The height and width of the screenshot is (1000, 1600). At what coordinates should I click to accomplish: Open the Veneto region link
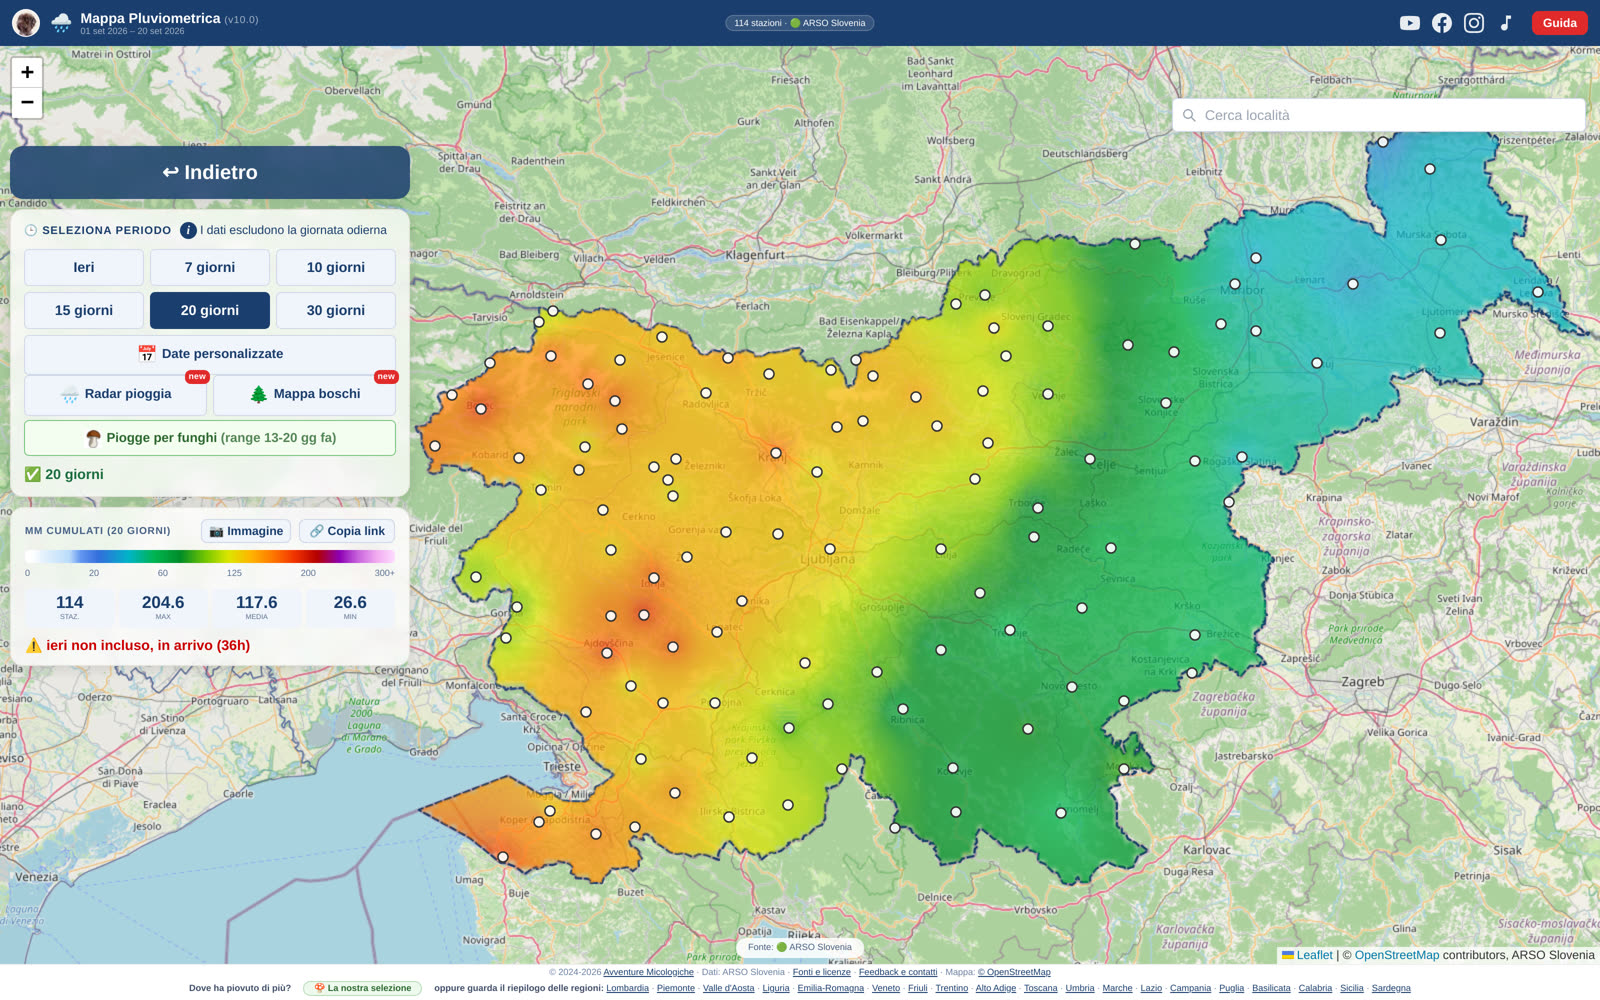[885, 988]
